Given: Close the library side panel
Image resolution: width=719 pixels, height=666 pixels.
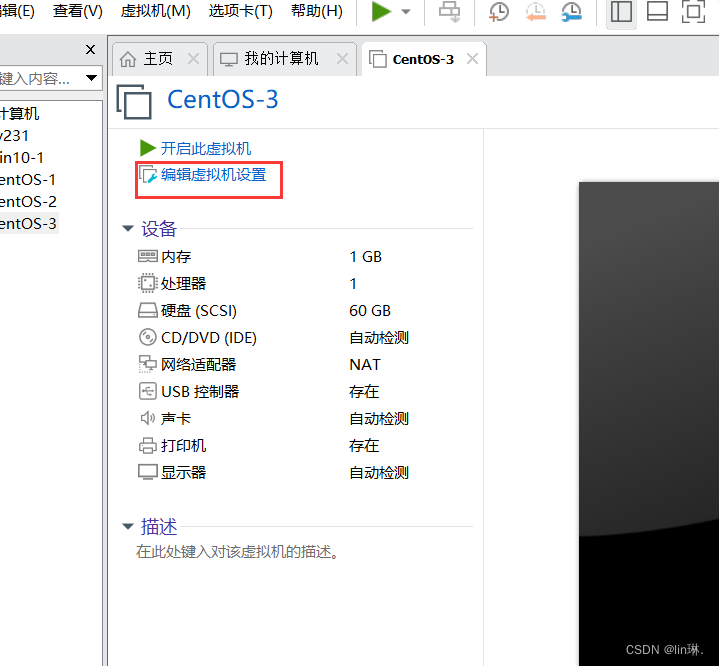Looking at the screenshot, I should [x=90, y=50].
